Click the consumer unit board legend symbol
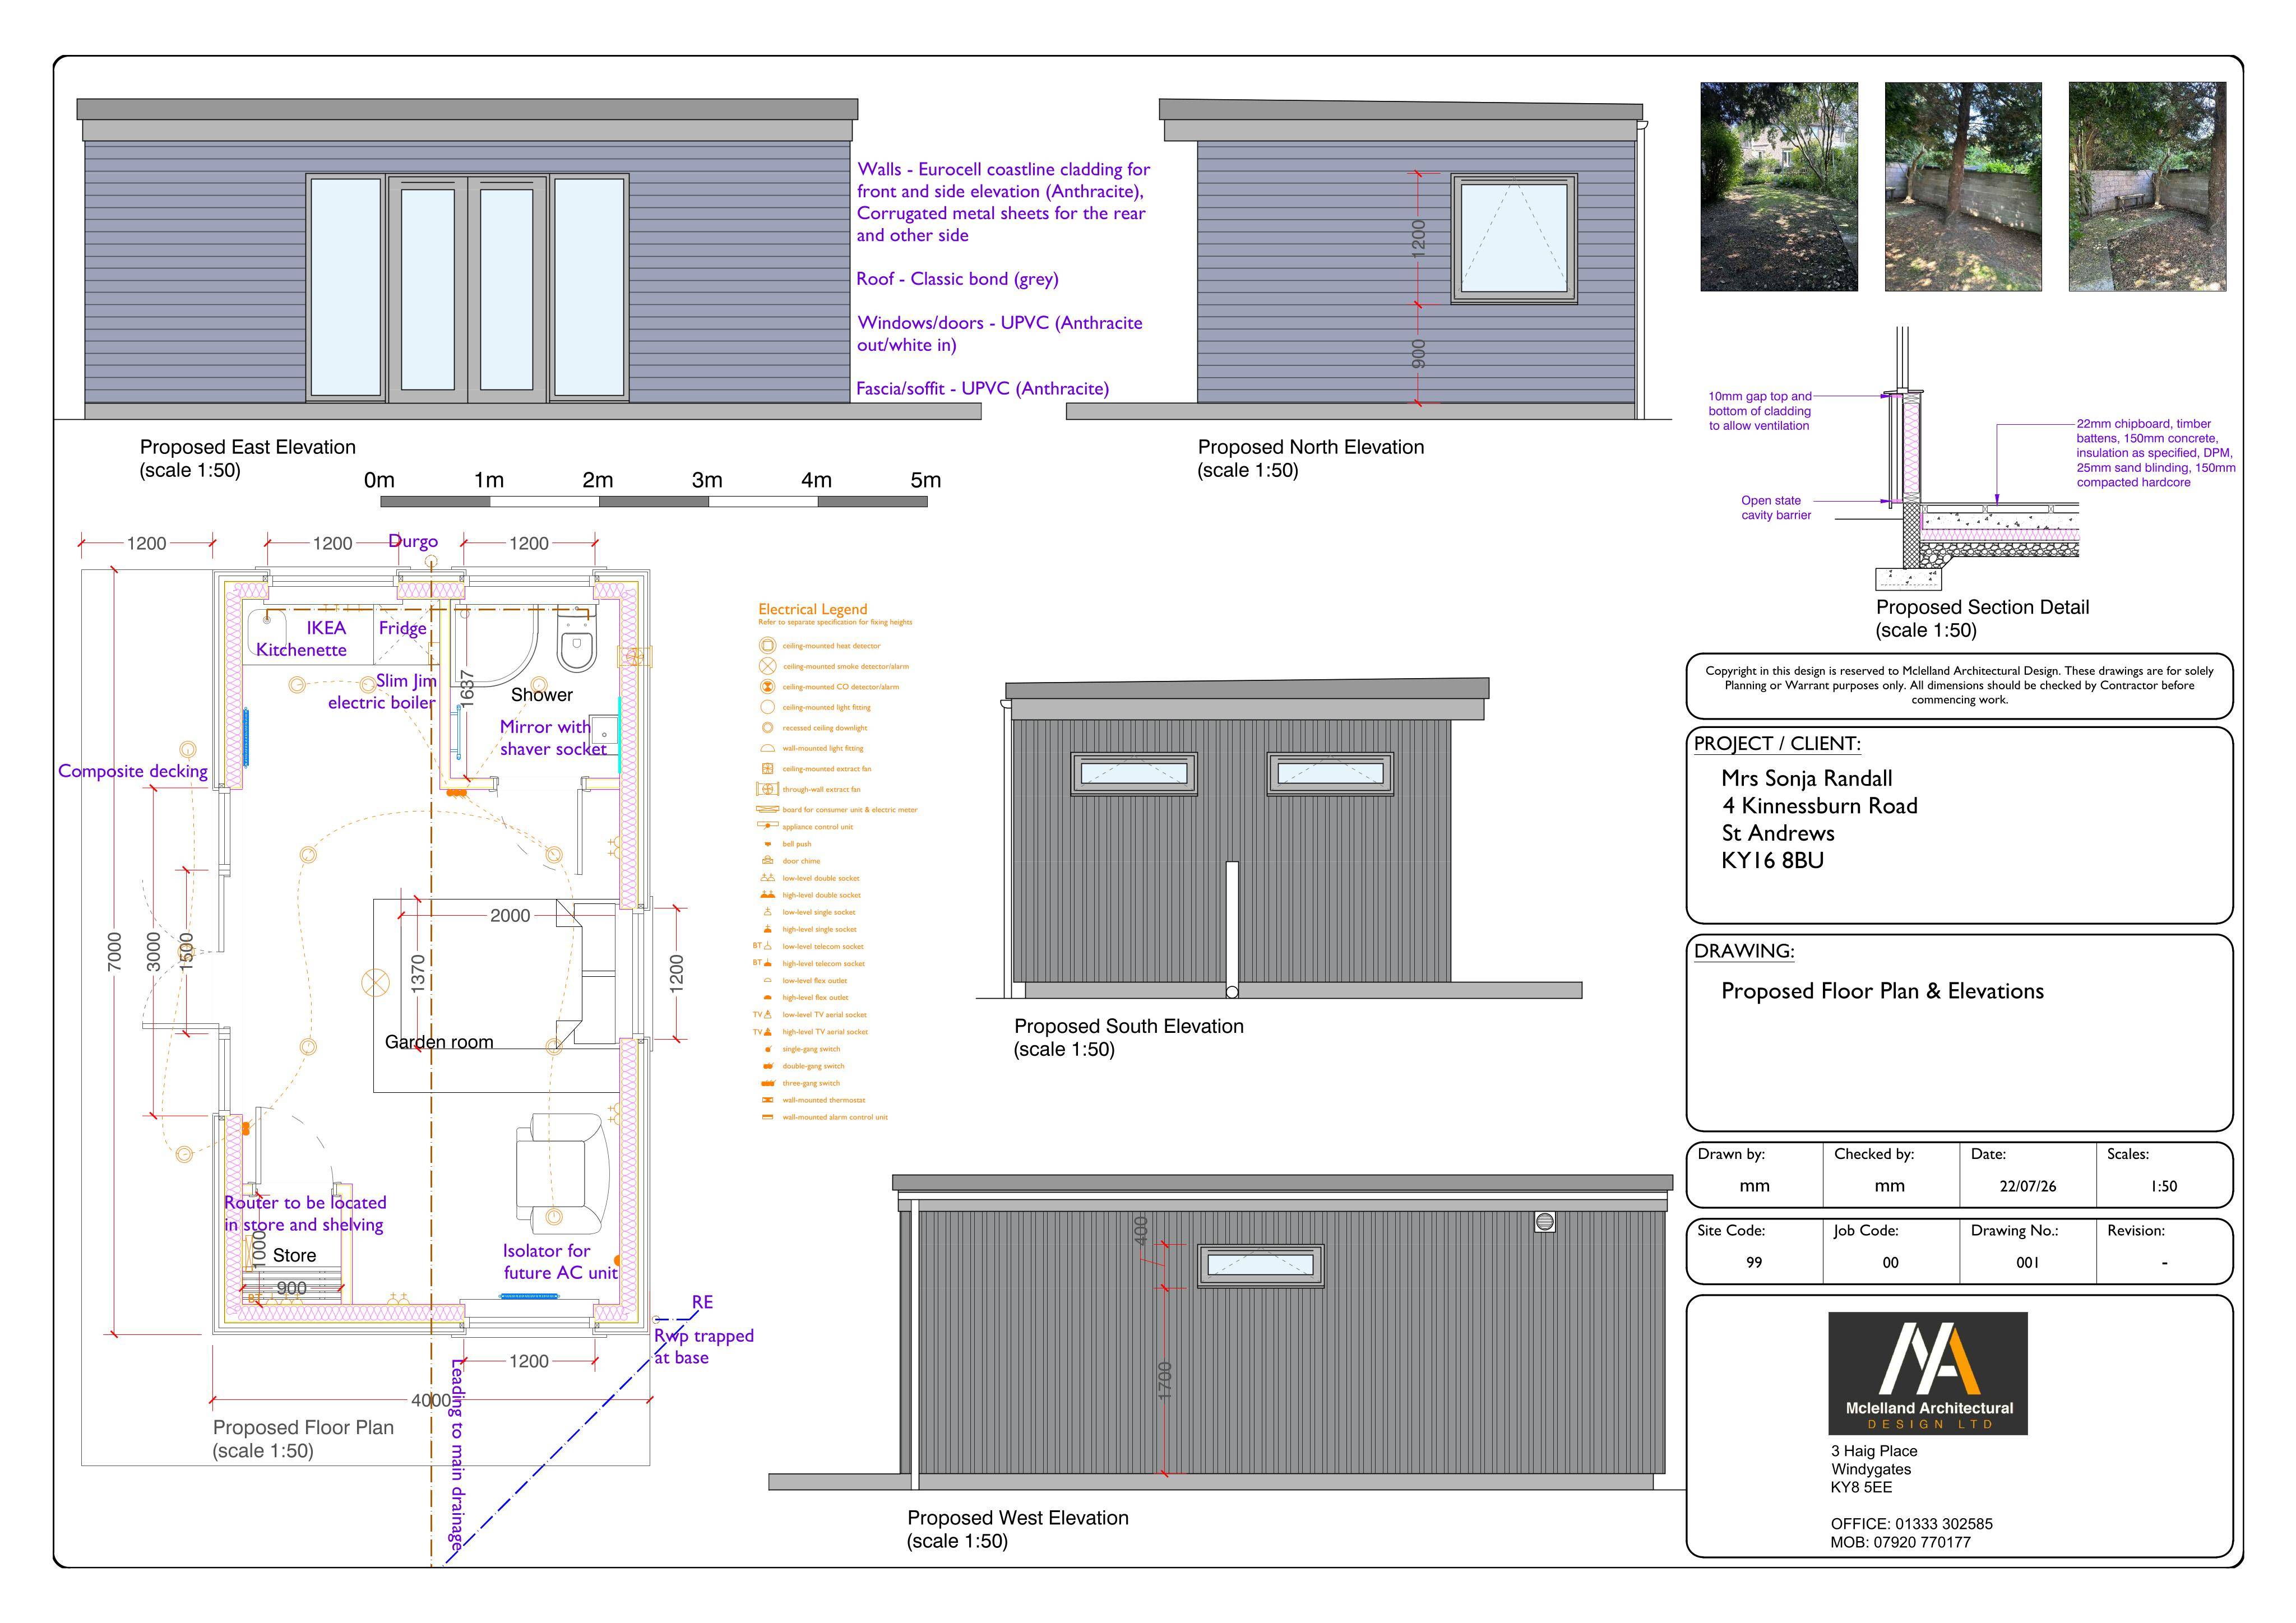This screenshot has height=1623, width=2296. pyautogui.click(x=767, y=809)
